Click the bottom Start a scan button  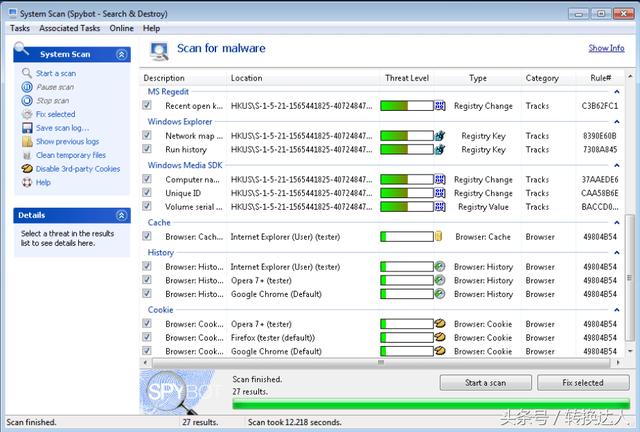(485, 383)
